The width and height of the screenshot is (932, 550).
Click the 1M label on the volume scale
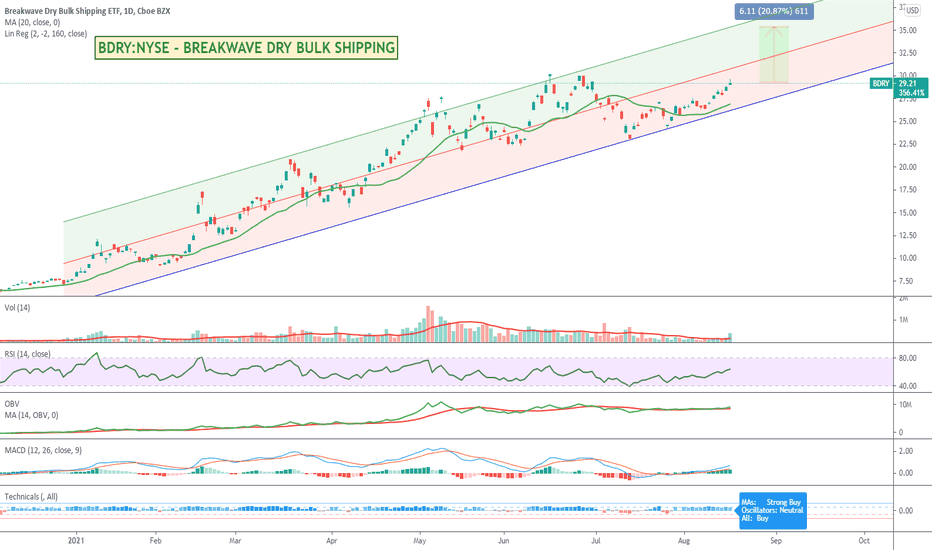(x=903, y=320)
